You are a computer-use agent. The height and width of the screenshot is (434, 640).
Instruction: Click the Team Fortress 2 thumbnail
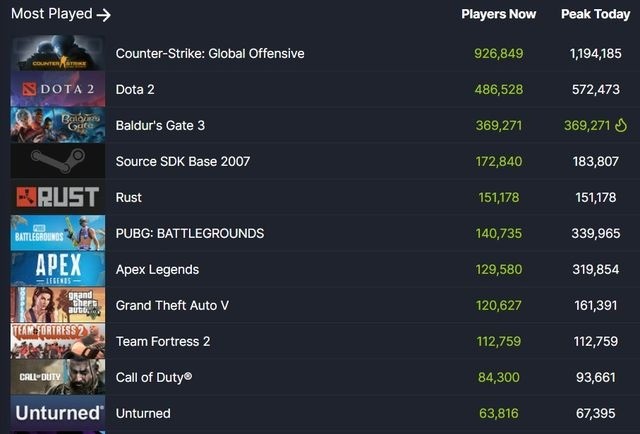pyautogui.click(x=58, y=341)
